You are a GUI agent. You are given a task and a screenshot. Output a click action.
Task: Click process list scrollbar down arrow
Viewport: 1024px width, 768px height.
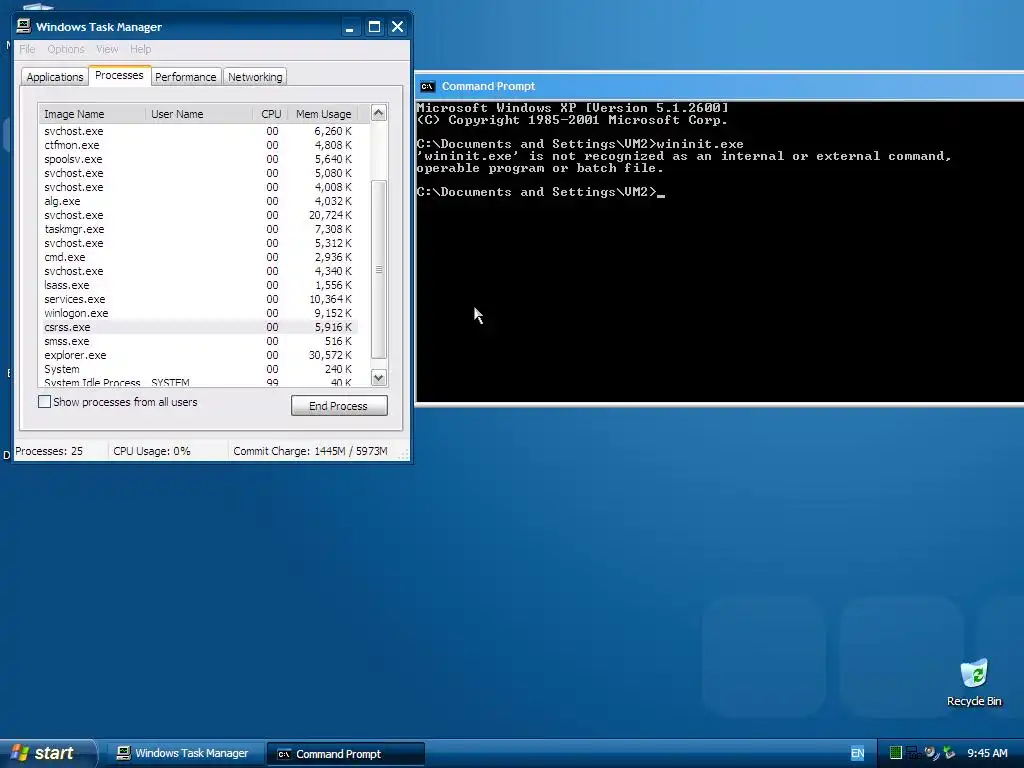[379, 377]
